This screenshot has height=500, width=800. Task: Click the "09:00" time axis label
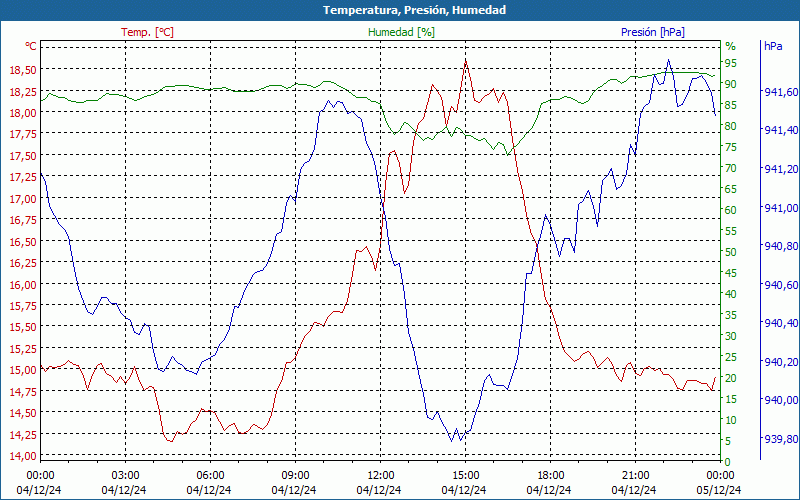(295, 475)
